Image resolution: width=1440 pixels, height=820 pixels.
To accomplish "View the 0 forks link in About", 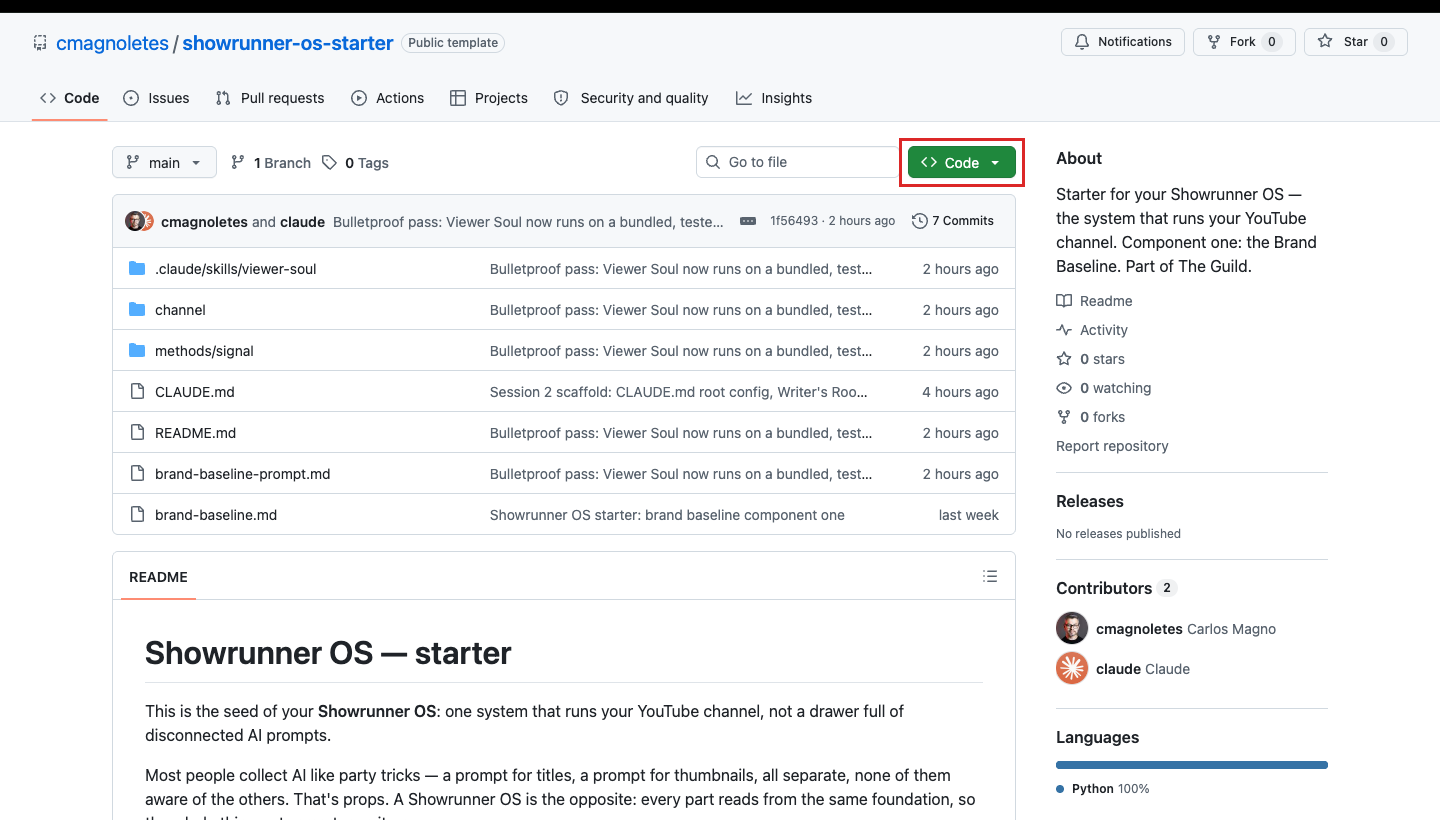I will click(x=1090, y=417).
